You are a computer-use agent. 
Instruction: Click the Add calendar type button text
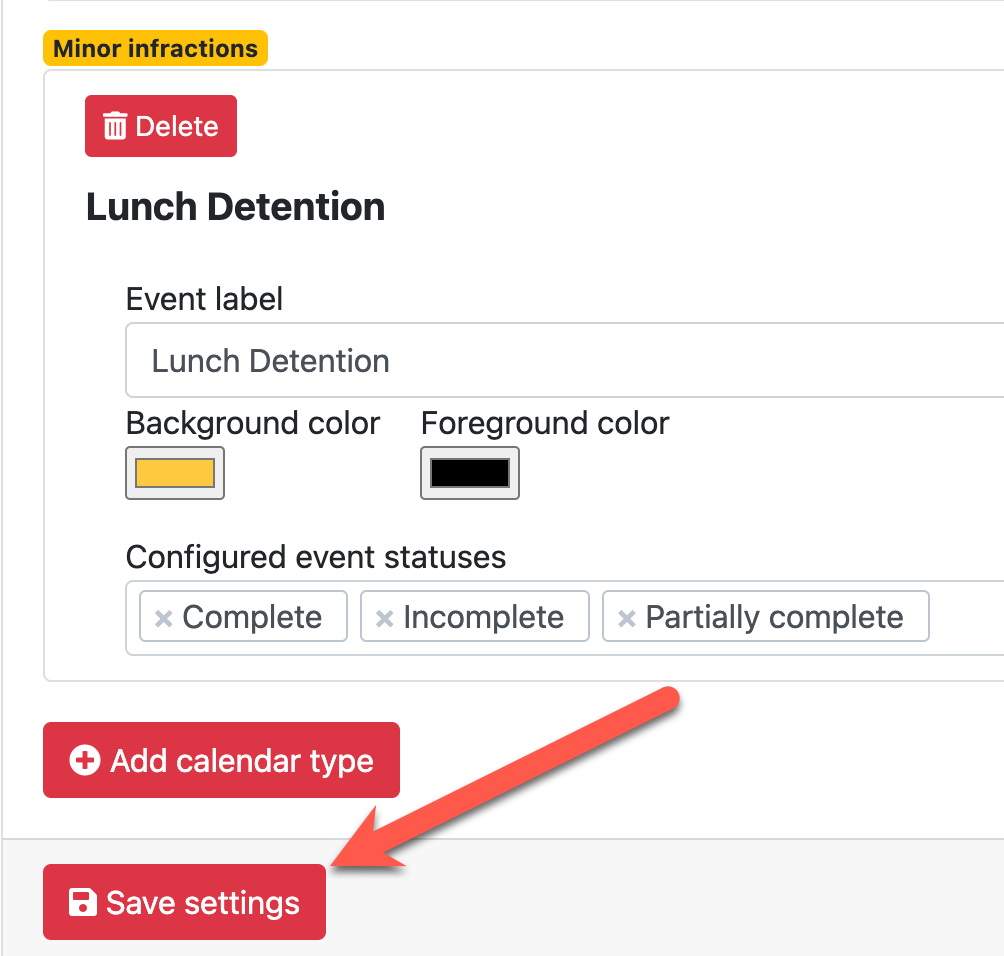(x=242, y=761)
